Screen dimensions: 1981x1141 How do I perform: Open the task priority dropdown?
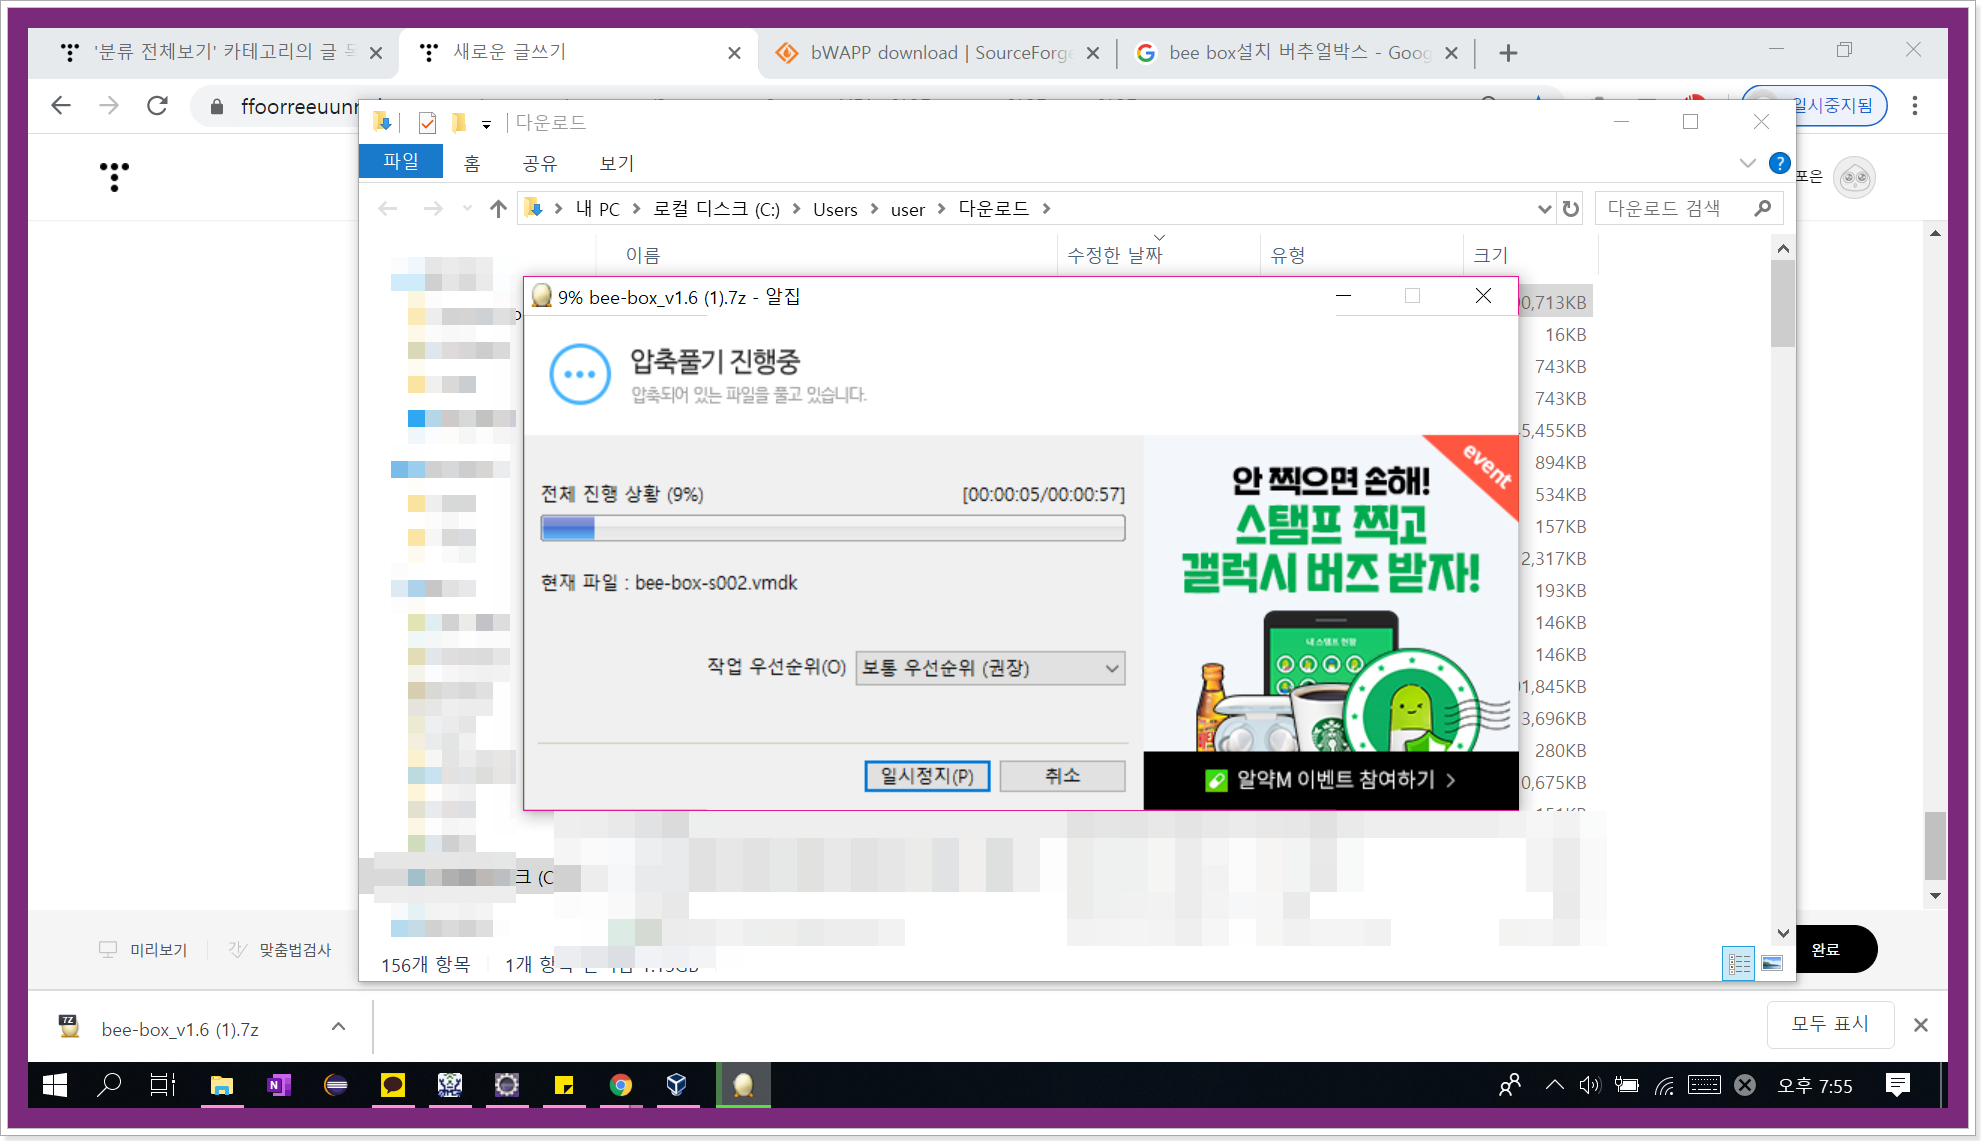[x=990, y=668]
